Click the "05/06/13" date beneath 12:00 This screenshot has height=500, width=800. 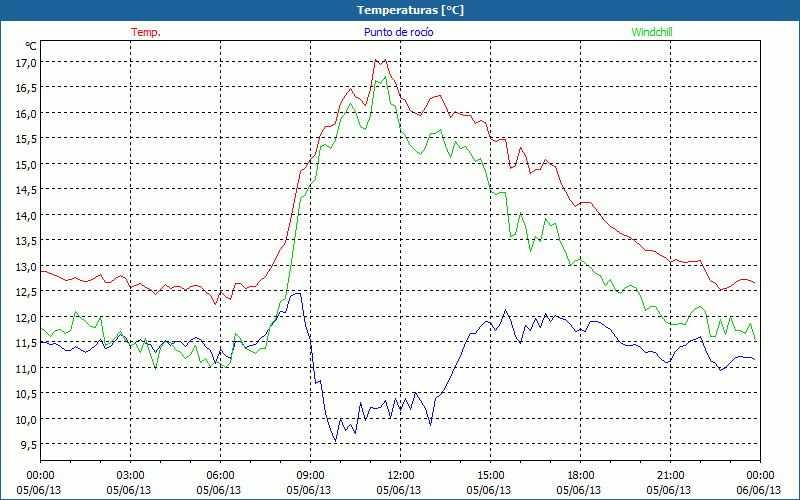click(x=399, y=490)
